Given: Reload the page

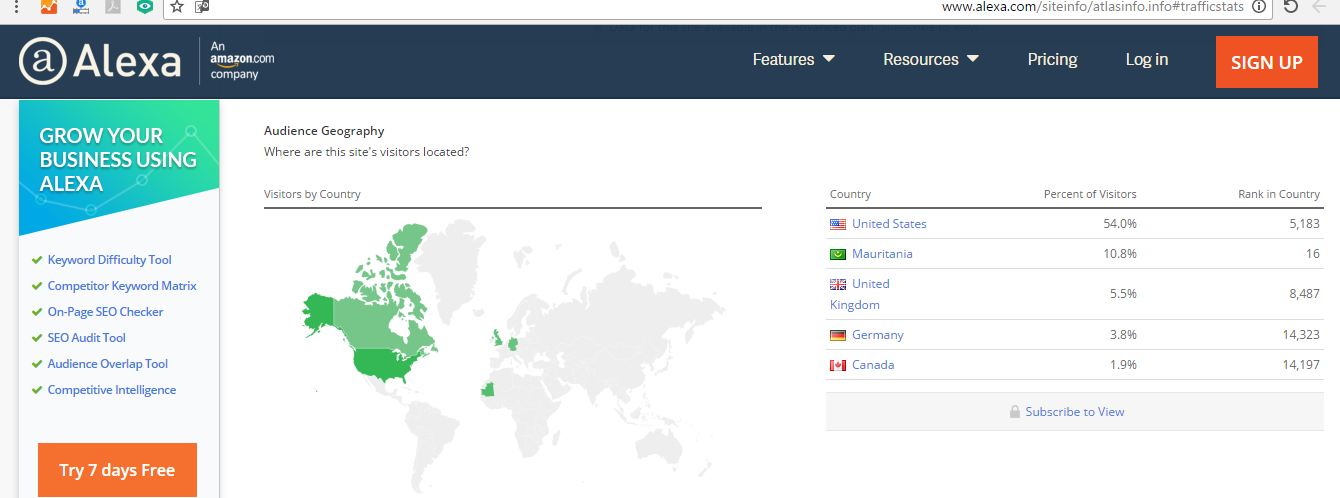Looking at the screenshot, I should click(x=1291, y=6).
